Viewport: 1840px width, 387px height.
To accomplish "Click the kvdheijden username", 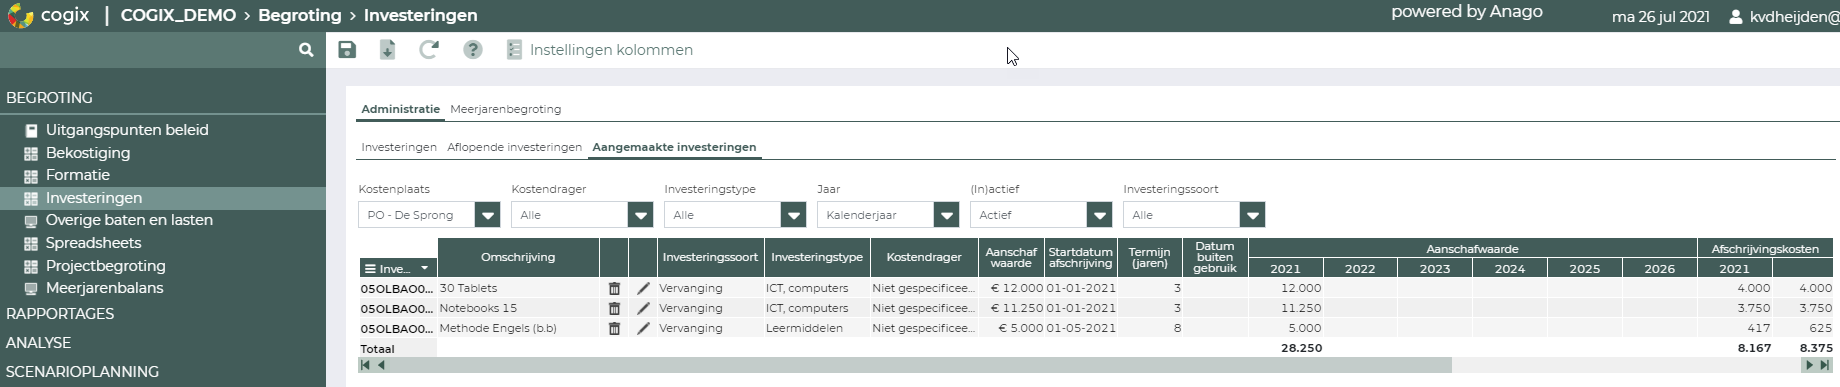I will coord(1794,17).
